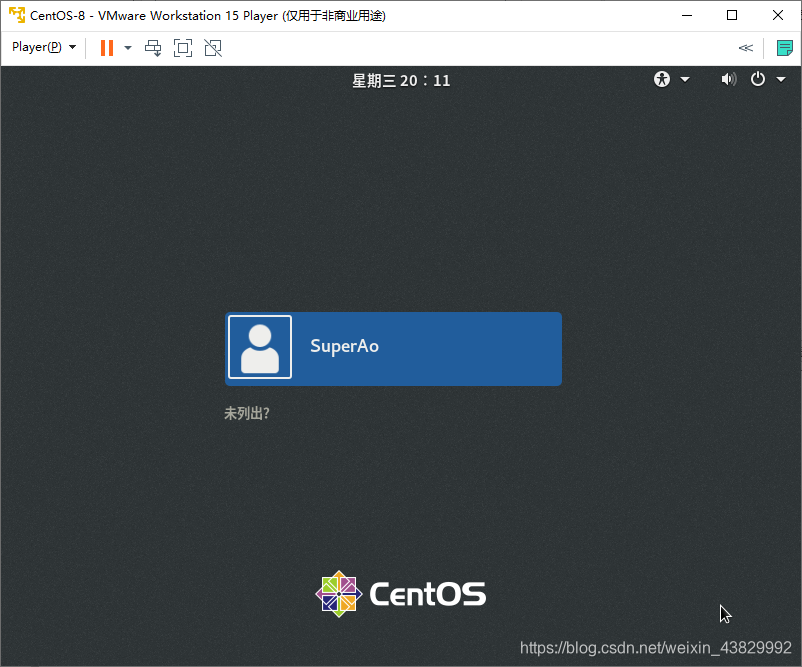Select the Suspend virtual machine icon
This screenshot has width=802, height=667.
(106, 47)
